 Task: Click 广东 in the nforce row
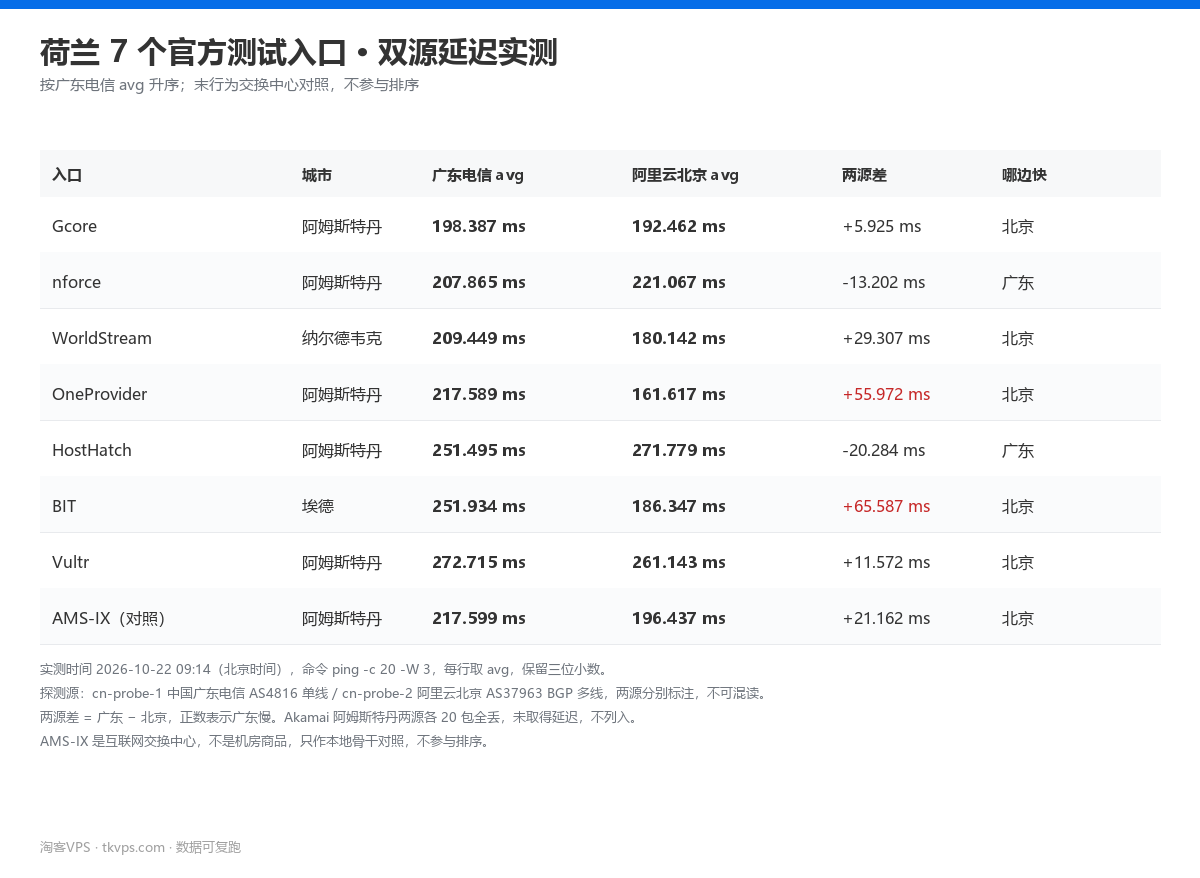[1018, 282]
